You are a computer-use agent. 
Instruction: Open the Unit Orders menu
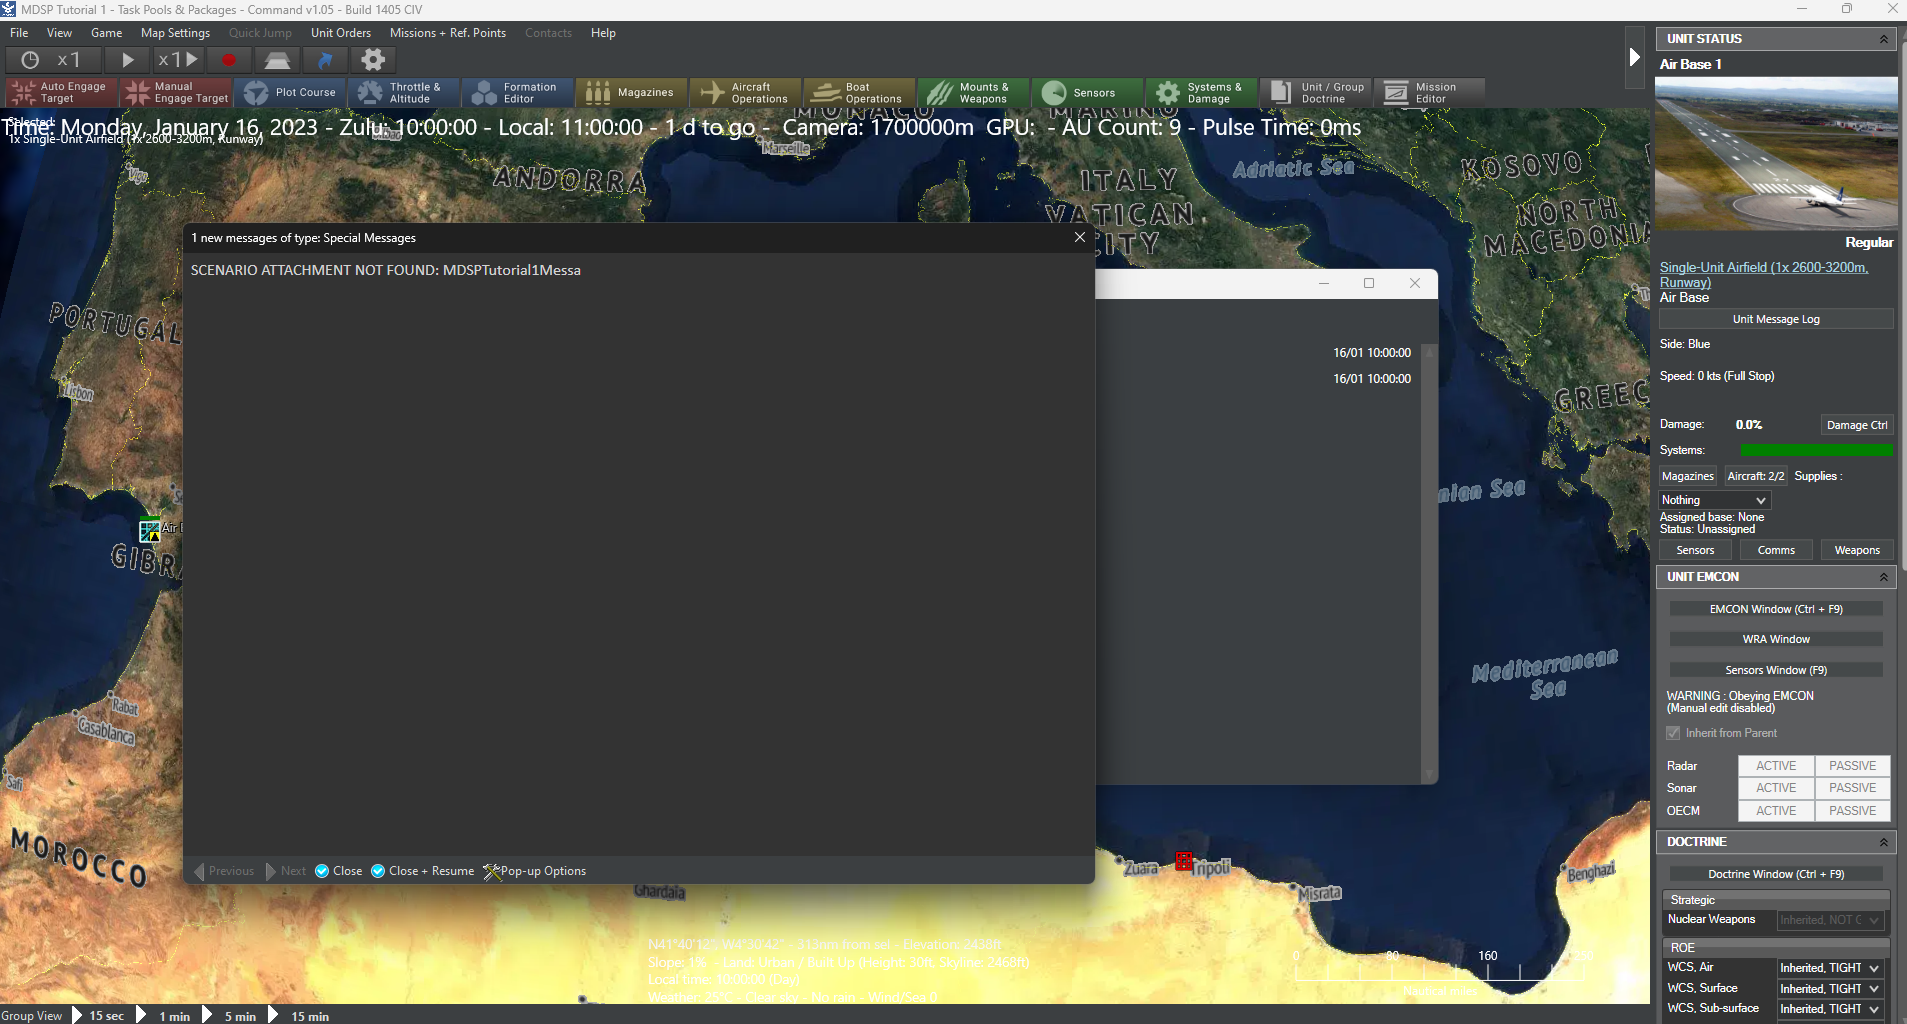tap(340, 33)
